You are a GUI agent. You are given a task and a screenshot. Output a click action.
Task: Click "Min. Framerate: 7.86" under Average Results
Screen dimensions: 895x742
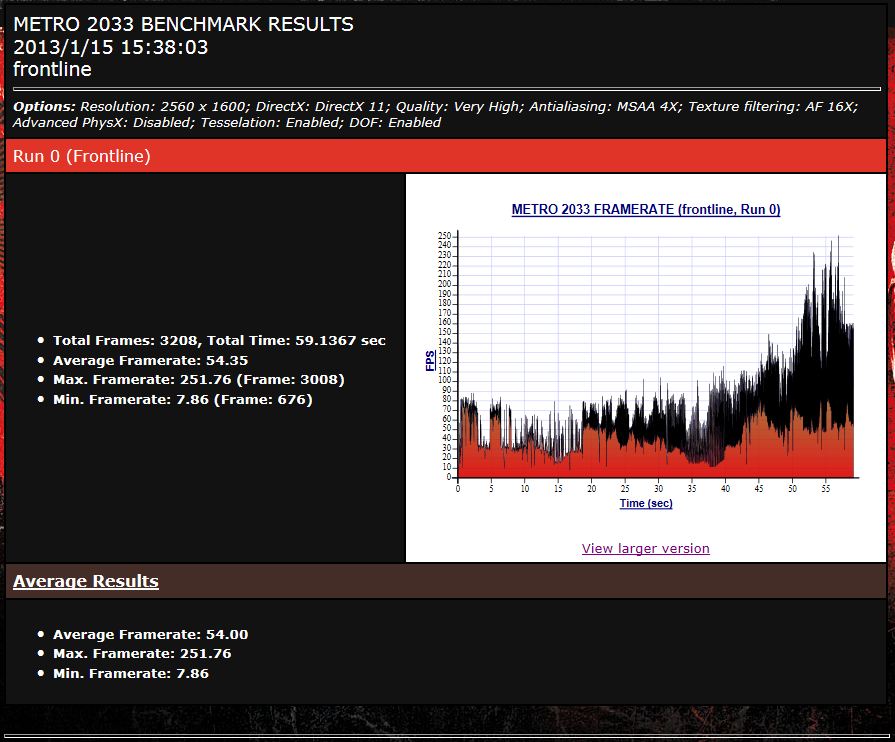coord(131,674)
